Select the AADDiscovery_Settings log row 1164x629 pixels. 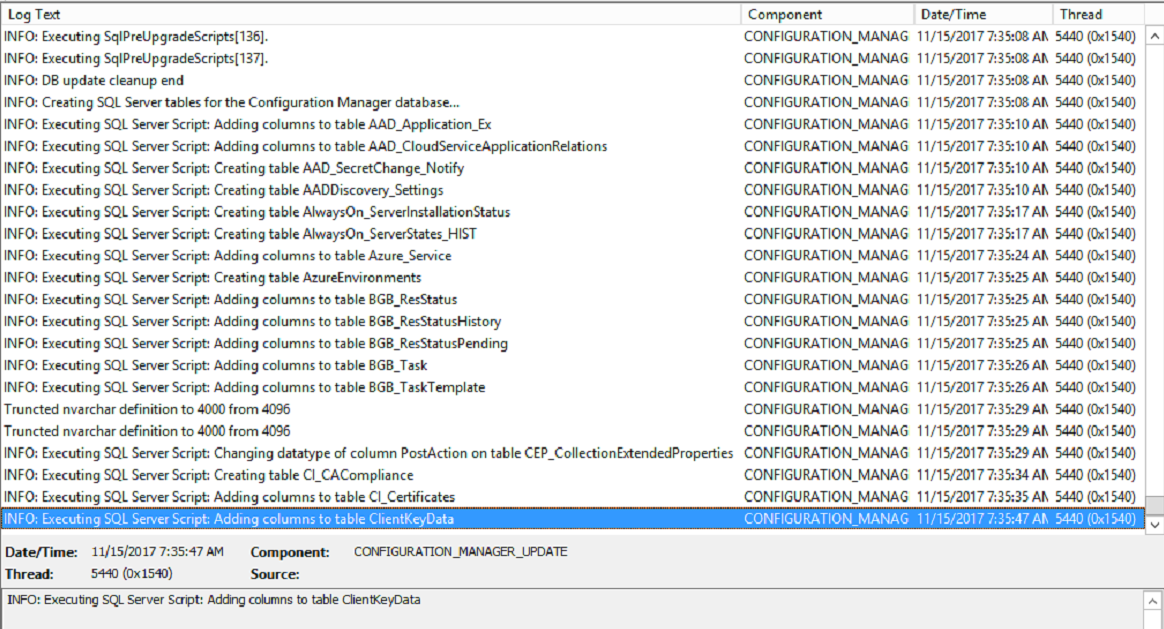coord(572,189)
